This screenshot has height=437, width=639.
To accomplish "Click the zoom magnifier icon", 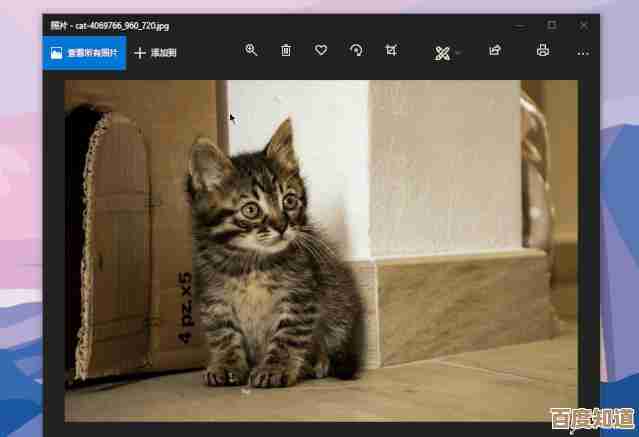I will coord(251,51).
